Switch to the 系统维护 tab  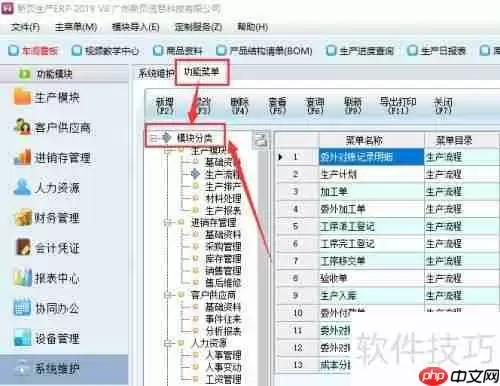156,73
